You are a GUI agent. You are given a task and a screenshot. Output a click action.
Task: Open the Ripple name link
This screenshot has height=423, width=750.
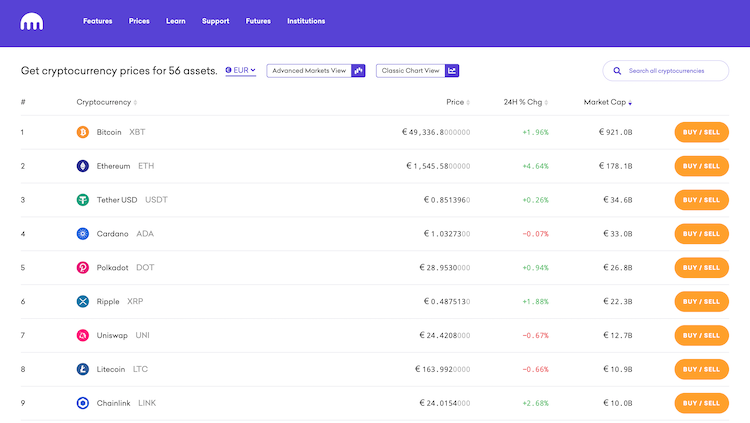108,301
